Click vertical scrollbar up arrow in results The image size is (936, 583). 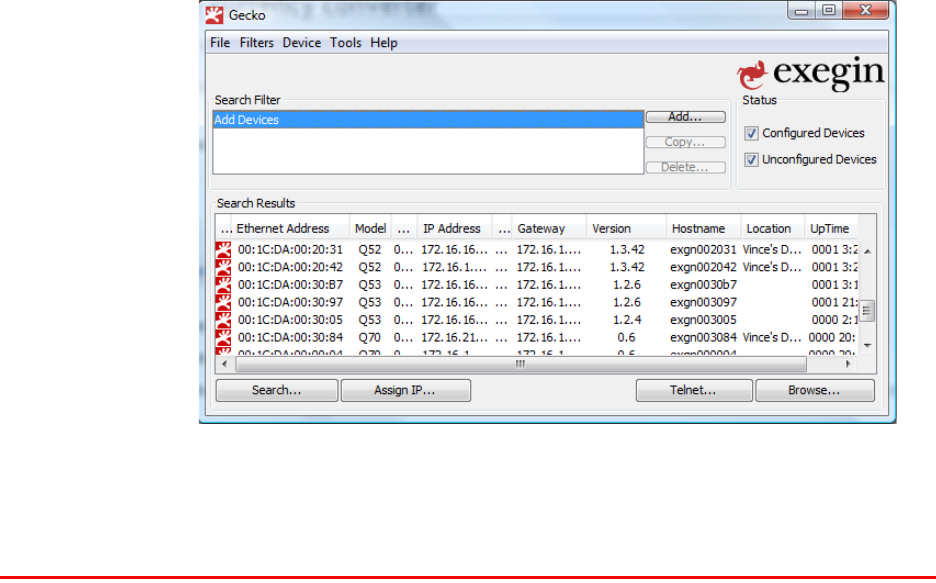[x=867, y=251]
